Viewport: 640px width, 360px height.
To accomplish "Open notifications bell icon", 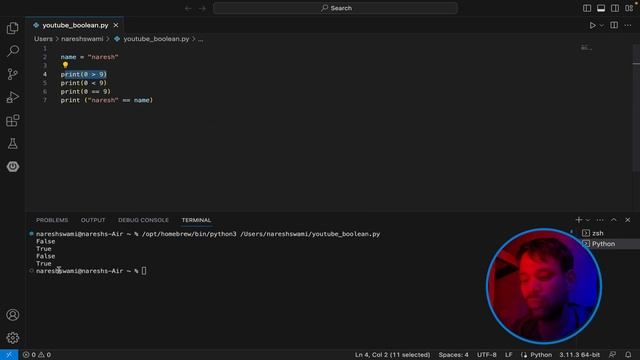I will (x=628, y=355).
